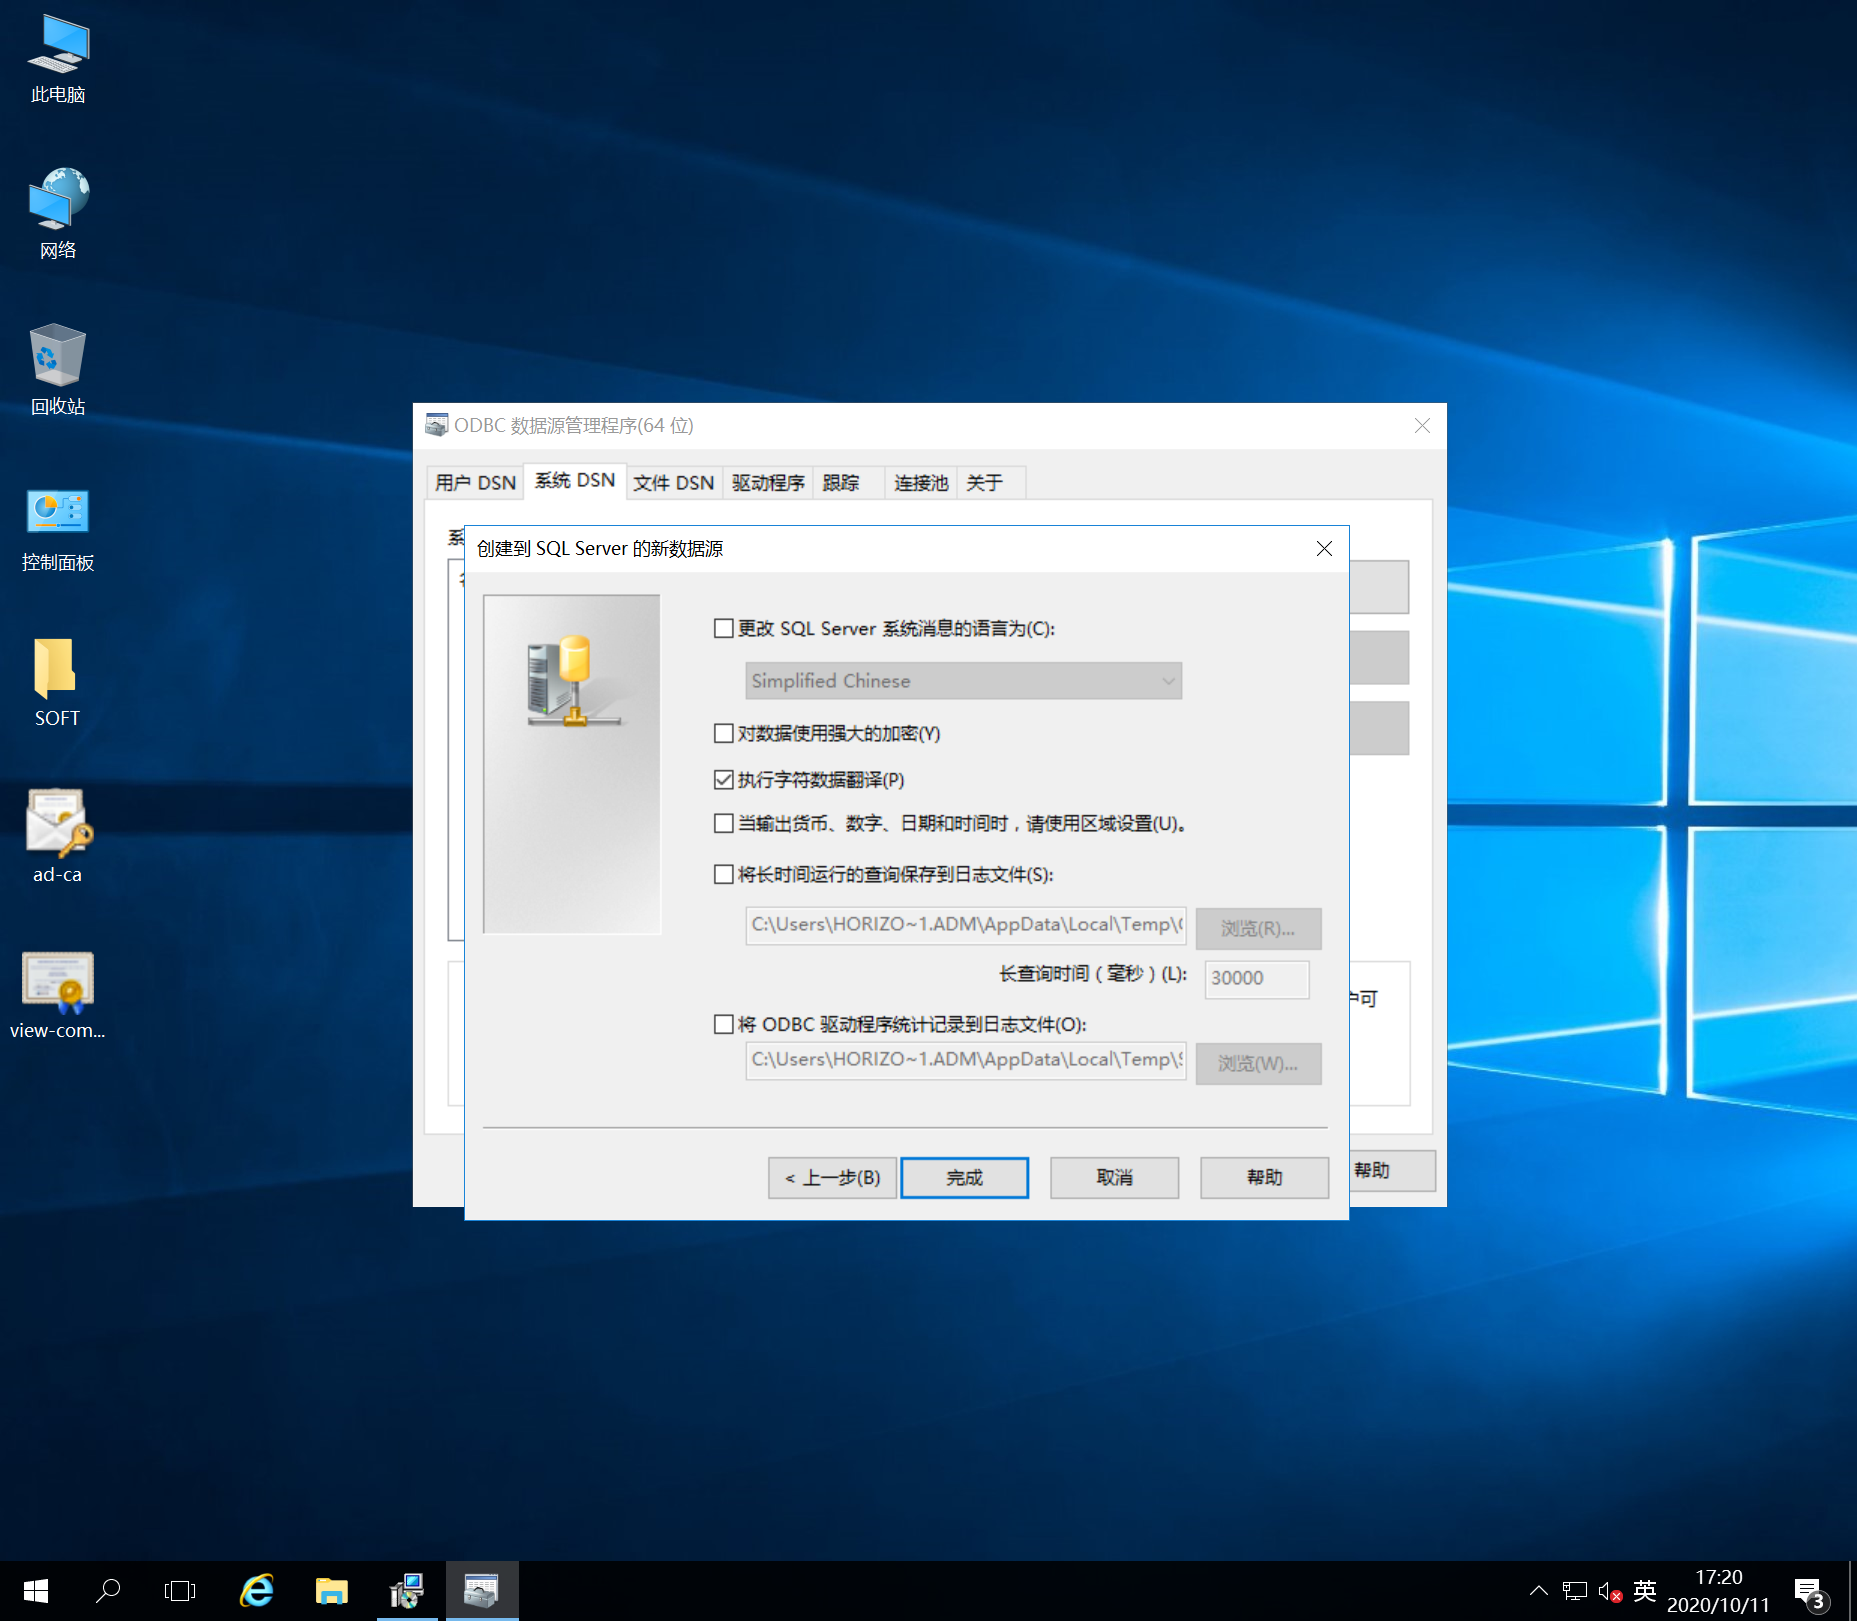Open the 此电脑 desktop icon
Screen dimensions: 1857x1621
(58, 60)
